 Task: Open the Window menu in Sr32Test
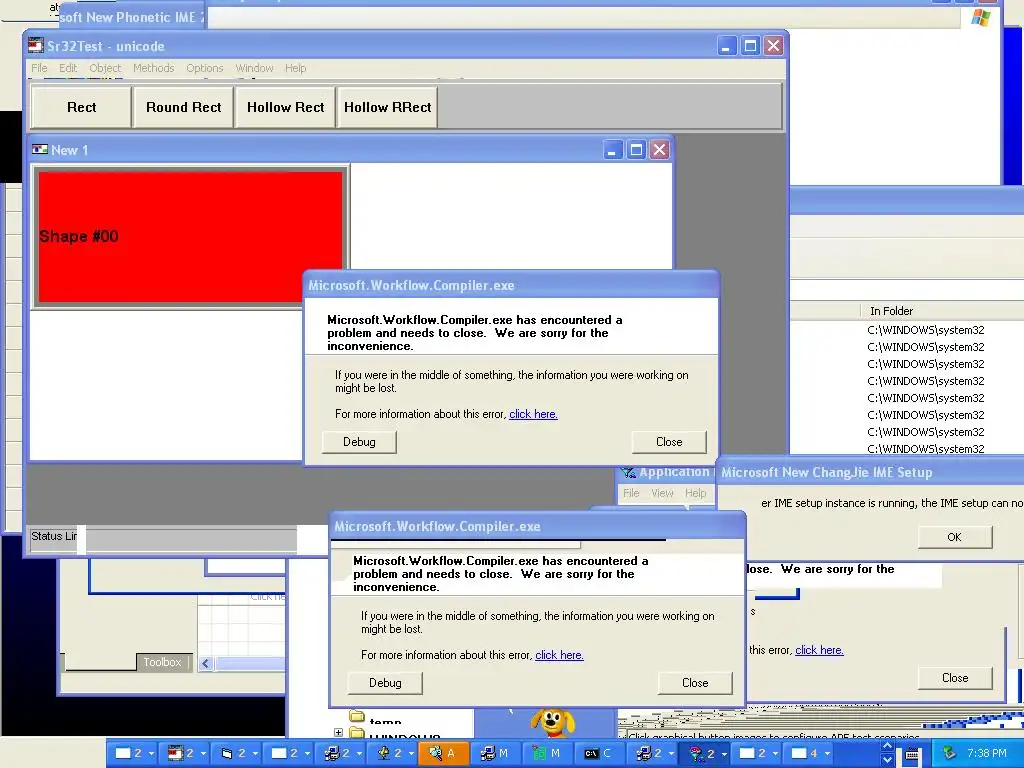click(254, 68)
